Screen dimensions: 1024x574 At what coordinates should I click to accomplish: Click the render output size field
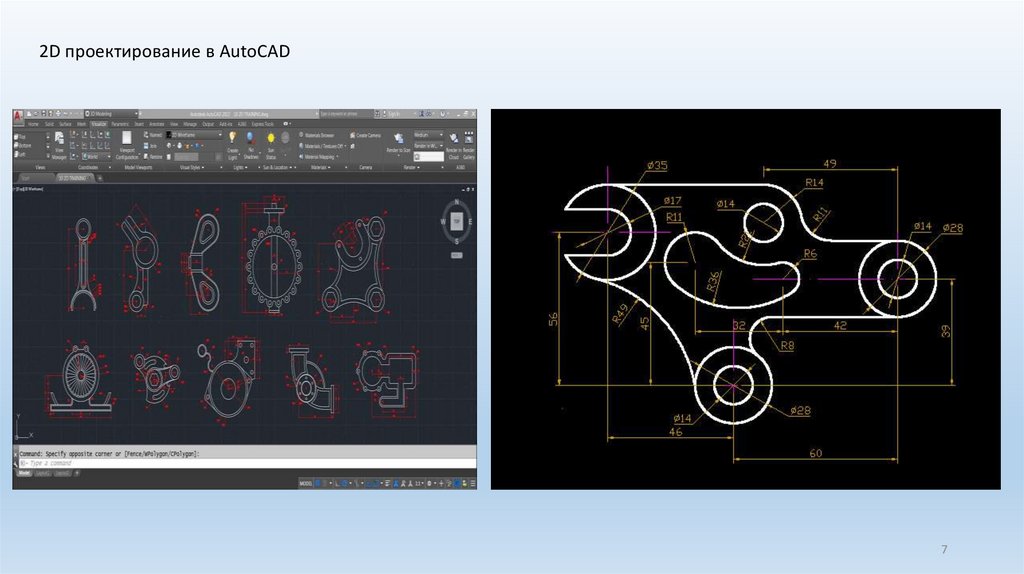point(428,157)
